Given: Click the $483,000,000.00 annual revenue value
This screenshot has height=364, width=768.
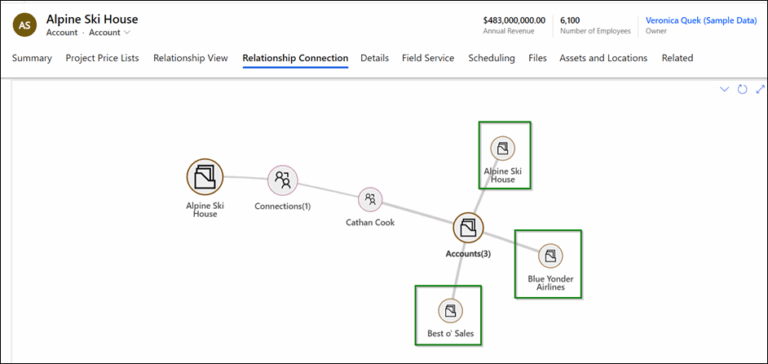Looking at the screenshot, I should coord(514,21).
